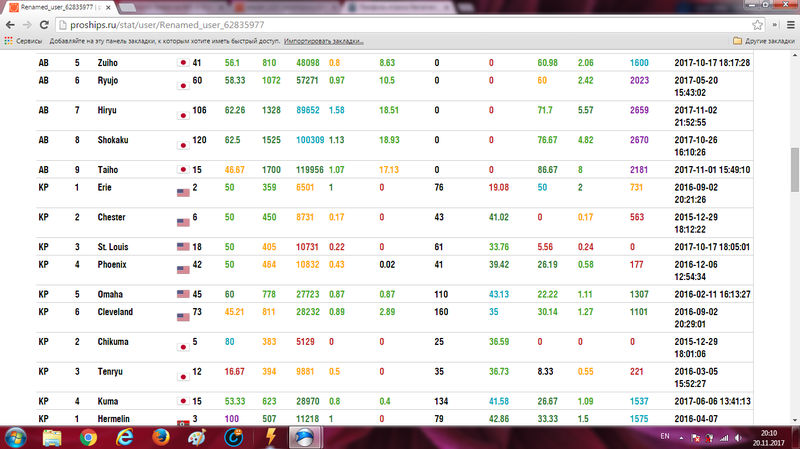Click the browser back arrow
This screenshot has width=800, height=449.
coord(11,24)
